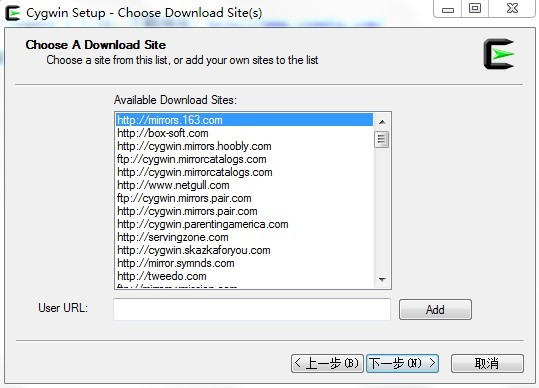Select http://cygwin.skazkaforyou.com mirror

(244, 250)
